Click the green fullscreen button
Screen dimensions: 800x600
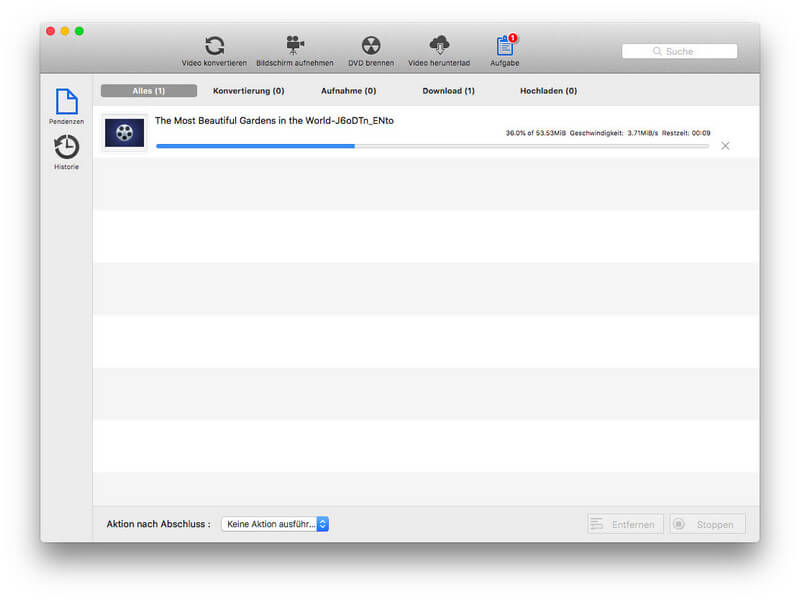[x=79, y=31]
